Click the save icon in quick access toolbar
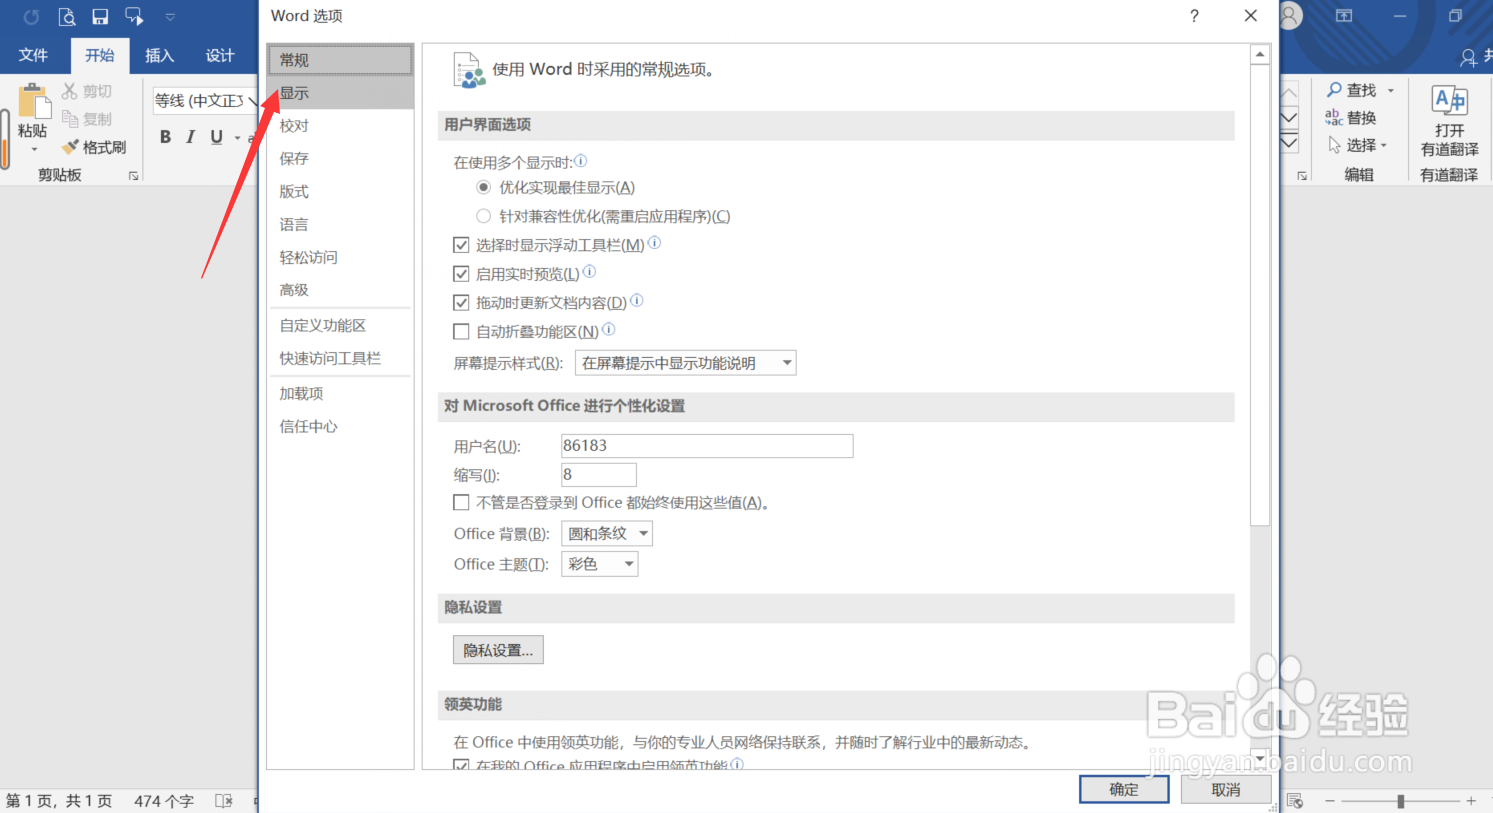 [100, 16]
